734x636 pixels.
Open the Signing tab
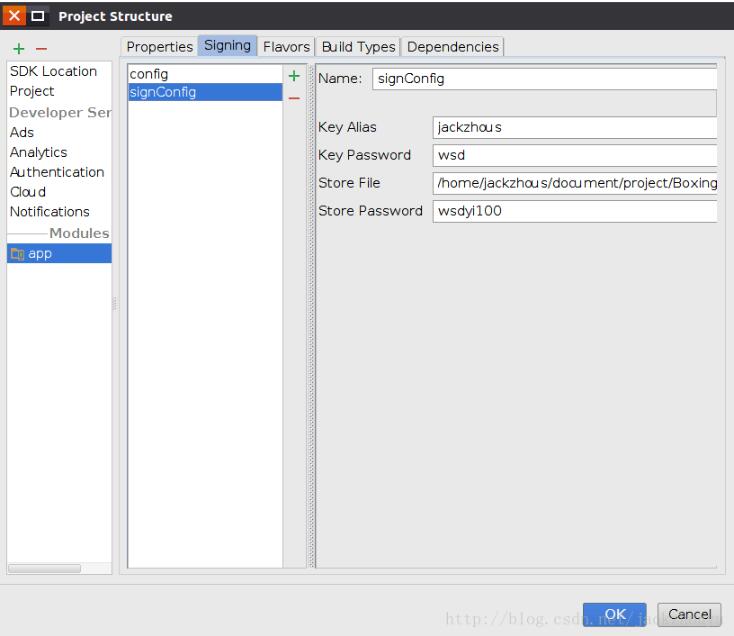227,46
